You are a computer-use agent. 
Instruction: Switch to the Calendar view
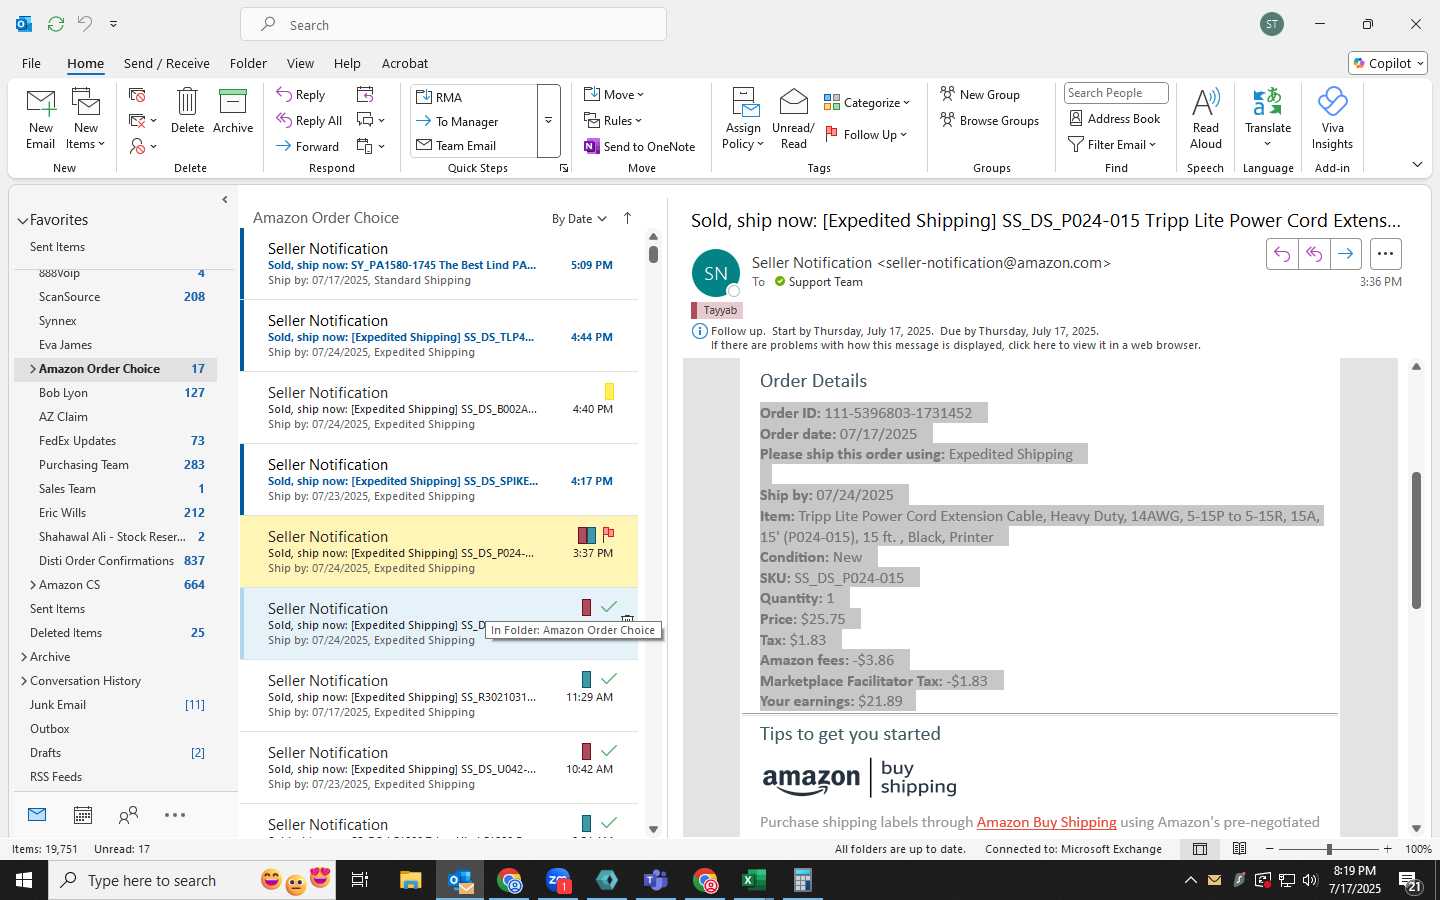tap(83, 815)
